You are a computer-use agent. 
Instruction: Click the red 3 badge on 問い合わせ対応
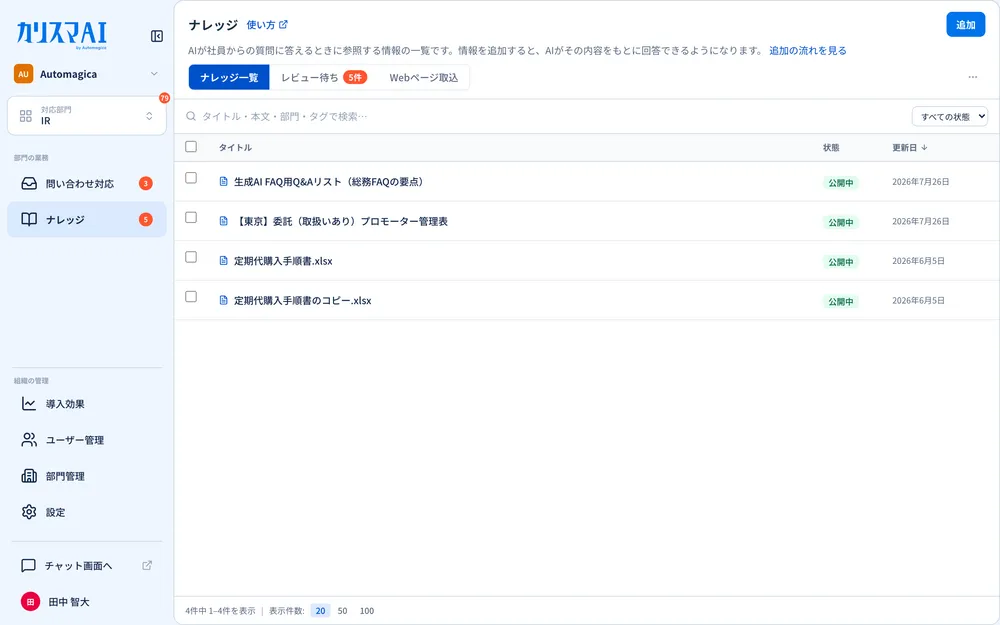click(145, 184)
